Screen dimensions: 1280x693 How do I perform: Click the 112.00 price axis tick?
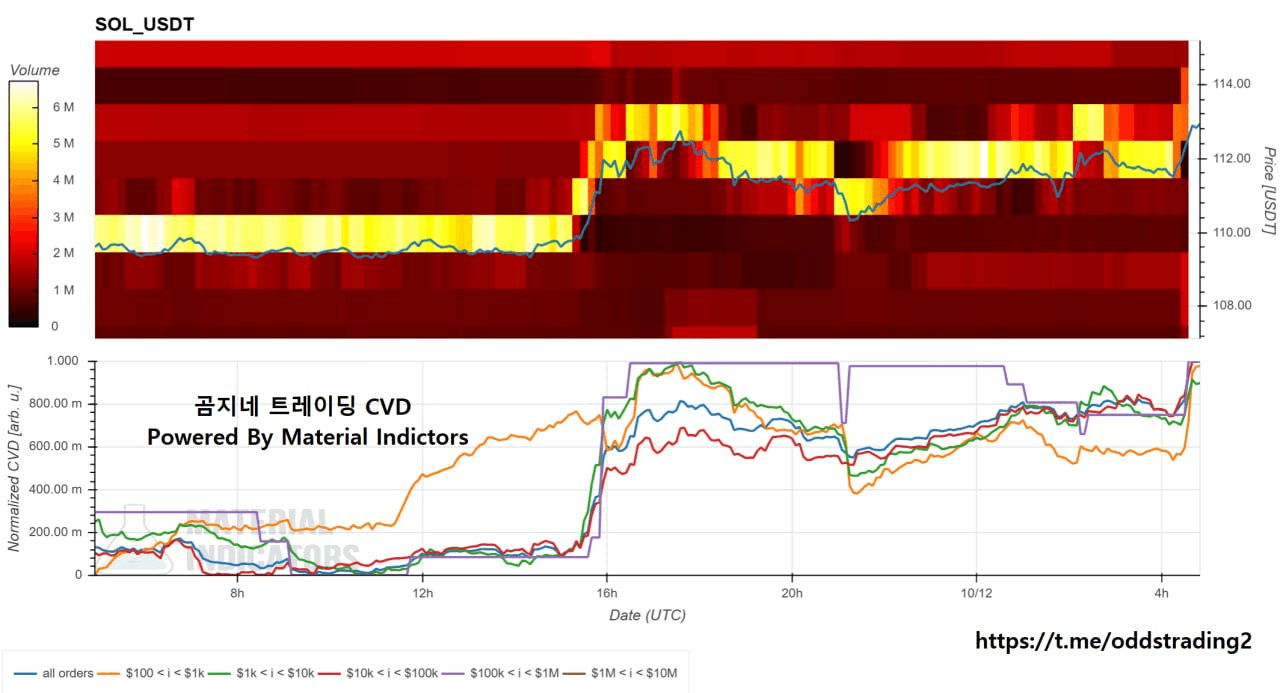1230,158
